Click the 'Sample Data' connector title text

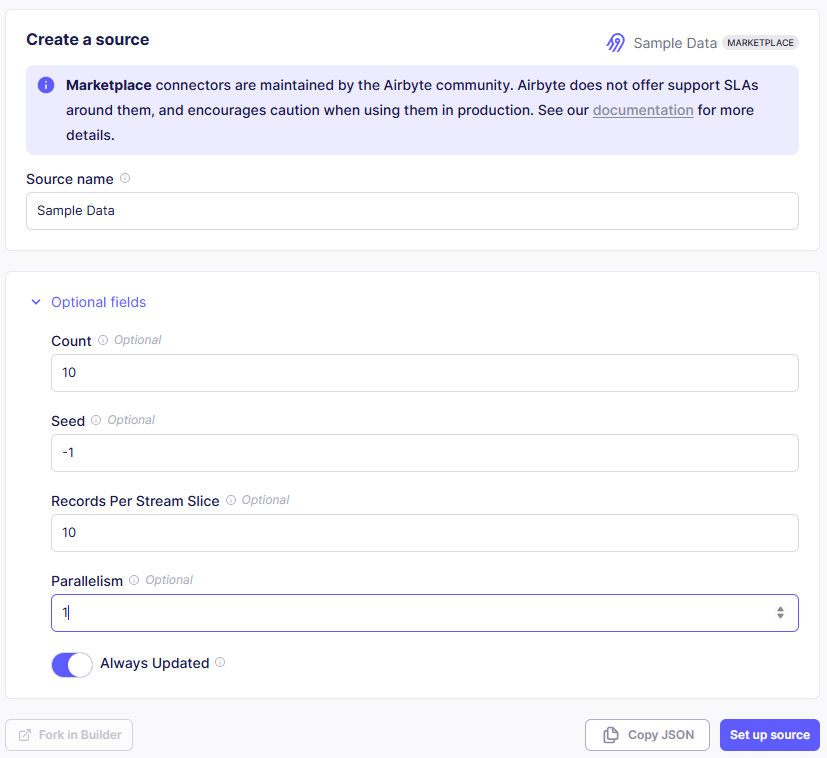(x=675, y=43)
